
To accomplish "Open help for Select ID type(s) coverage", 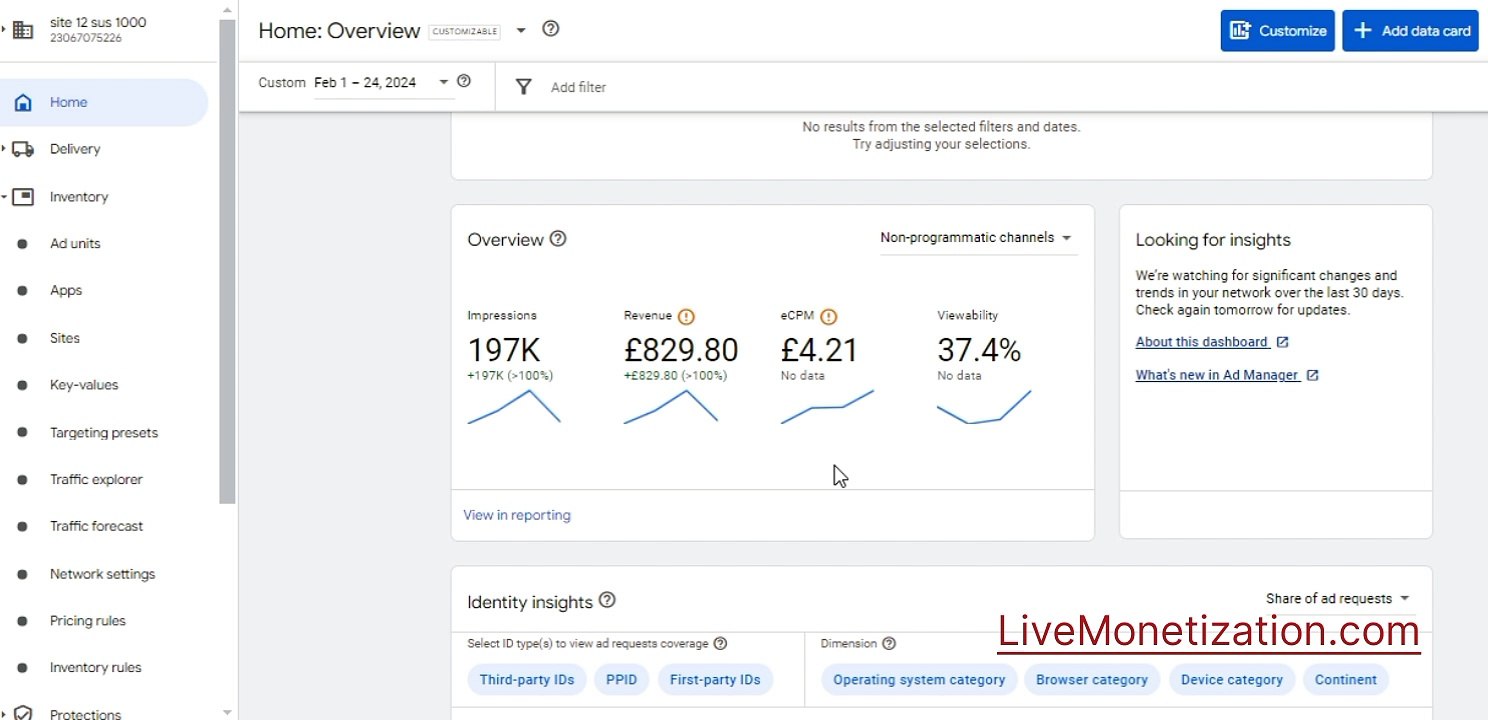I will click(x=720, y=644).
